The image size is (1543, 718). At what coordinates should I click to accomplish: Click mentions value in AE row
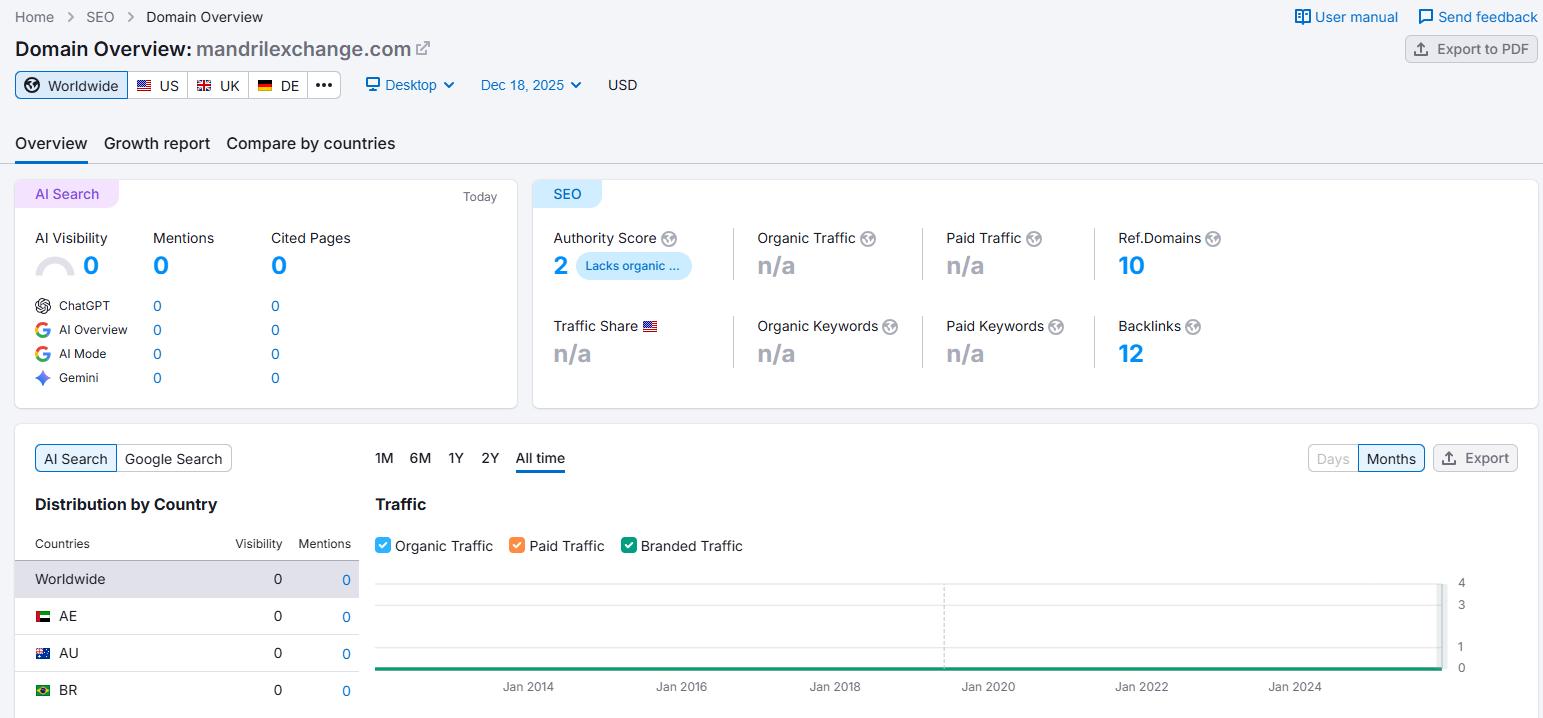click(346, 617)
